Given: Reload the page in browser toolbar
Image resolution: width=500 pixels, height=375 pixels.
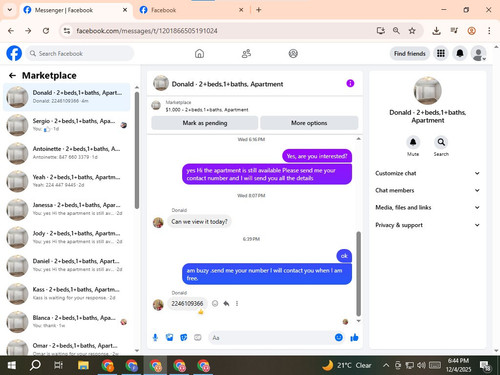Looking at the screenshot, I should click(46, 31).
